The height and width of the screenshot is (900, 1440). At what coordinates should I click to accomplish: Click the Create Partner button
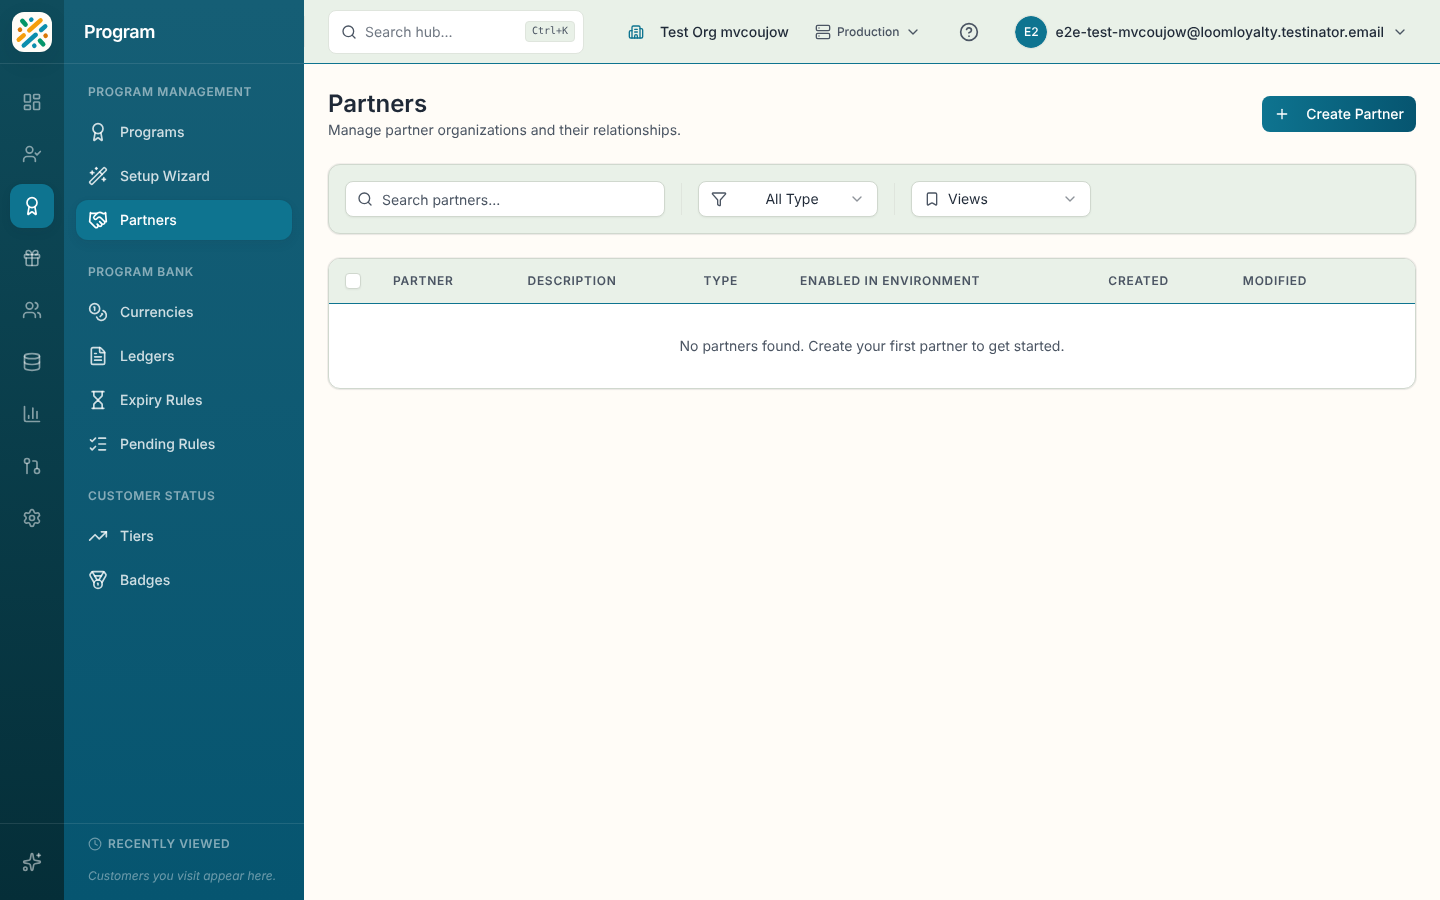coord(1339,114)
